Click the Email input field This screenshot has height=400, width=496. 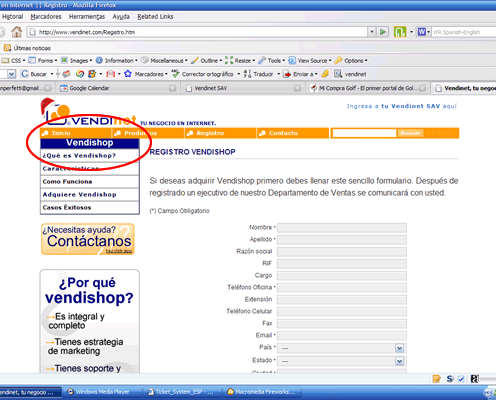click(x=342, y=336)
